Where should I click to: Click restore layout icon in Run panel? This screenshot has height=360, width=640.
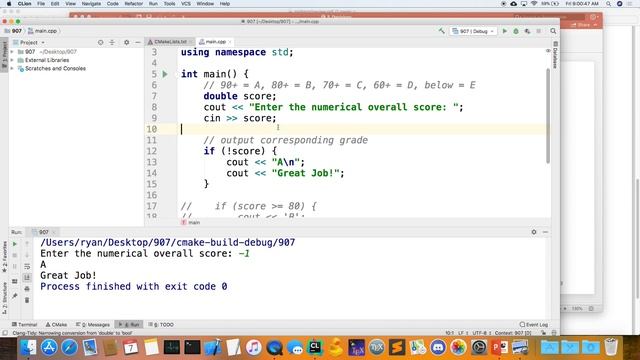pos(15,281)
